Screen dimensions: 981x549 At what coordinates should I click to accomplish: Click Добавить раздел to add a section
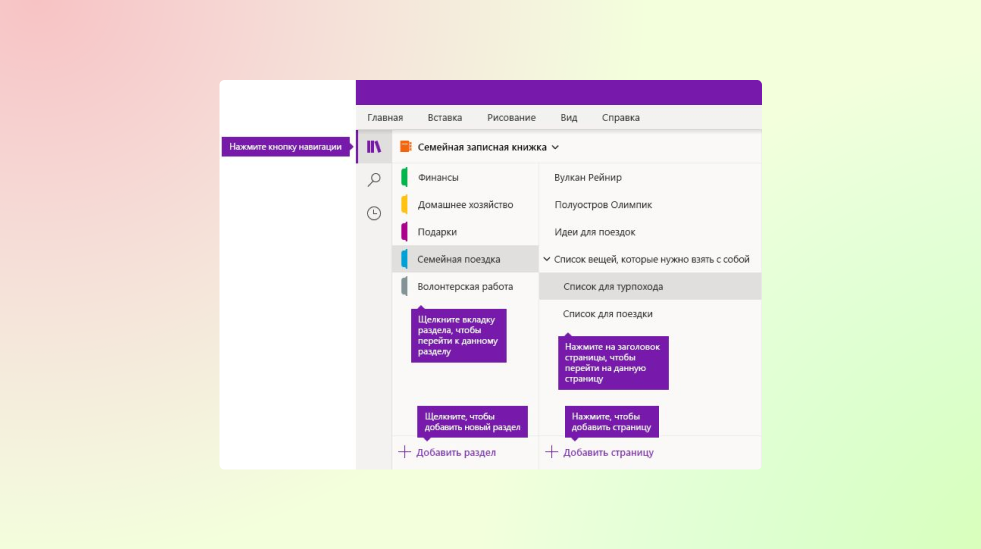pyautogui.click(x=455, y=452)
